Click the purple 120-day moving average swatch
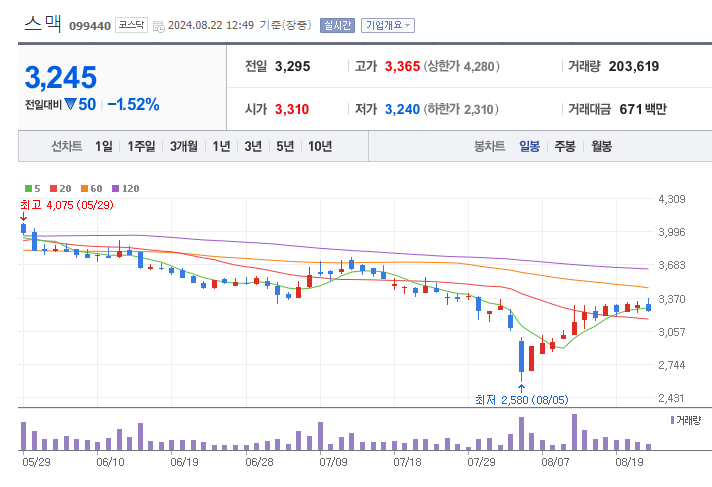The height and width of the screenshot is (487, 712). (x=115, y=189)
